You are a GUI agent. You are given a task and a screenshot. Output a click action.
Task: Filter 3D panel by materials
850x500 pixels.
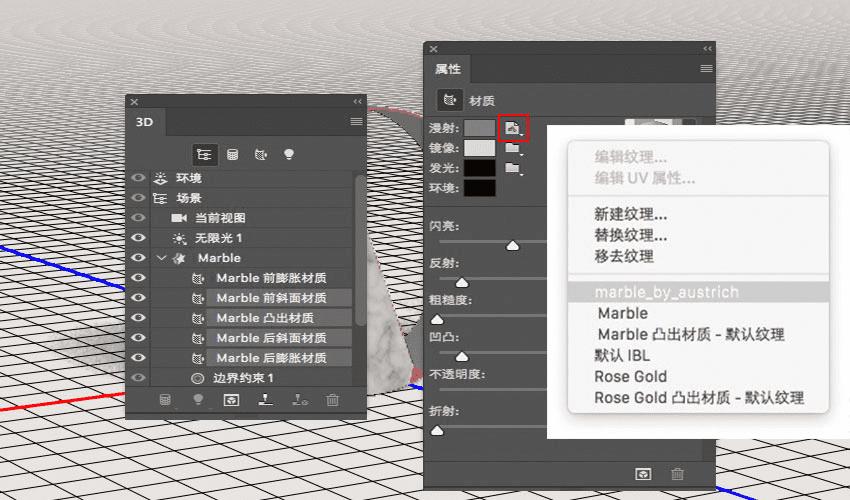(261, 155)
